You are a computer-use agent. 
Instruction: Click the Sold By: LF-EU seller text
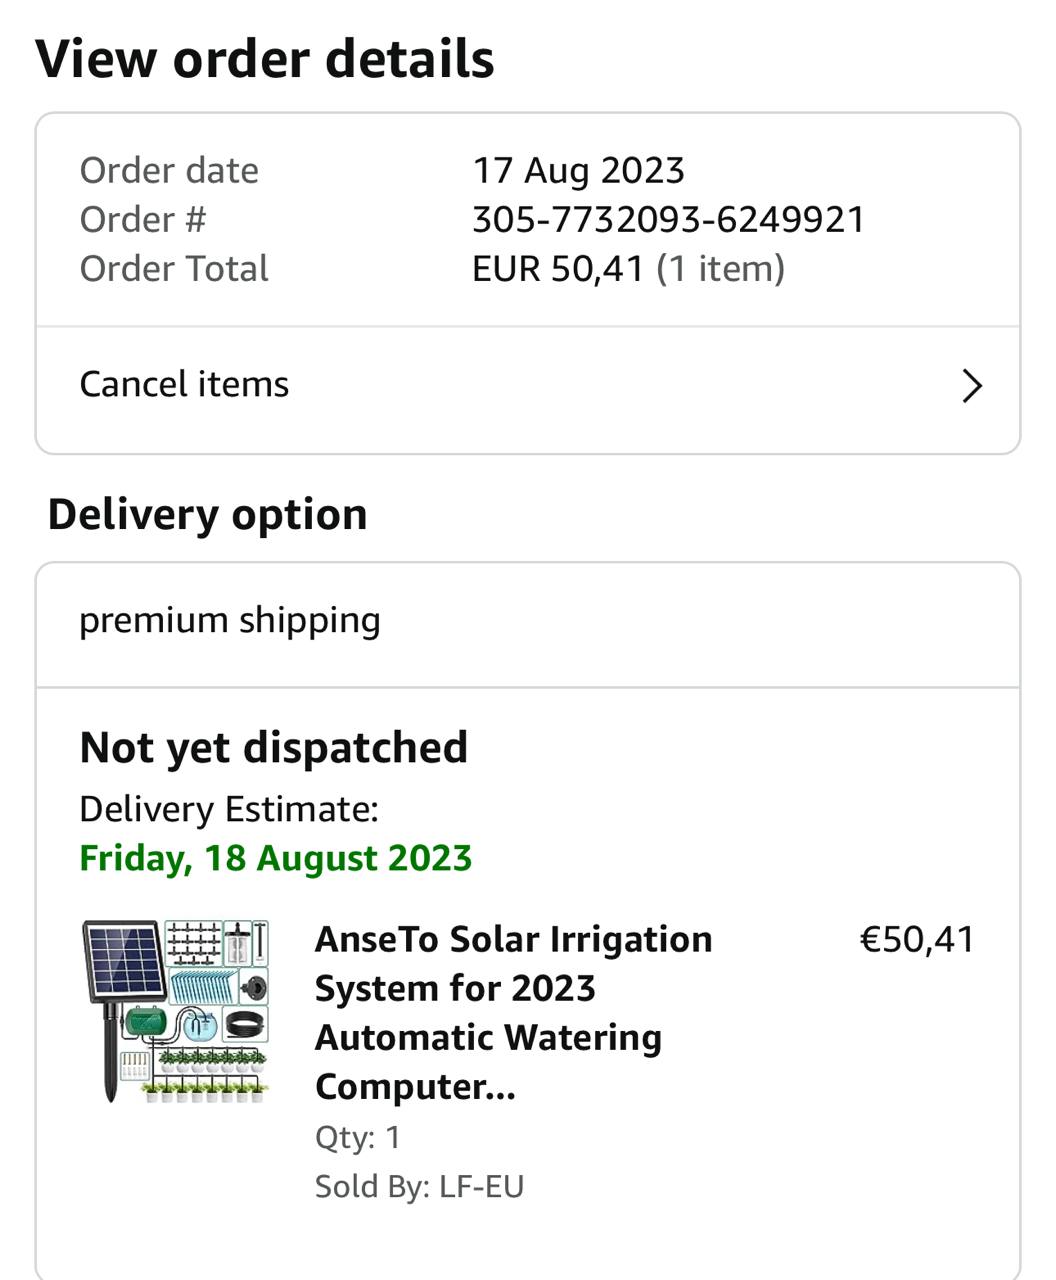point(419,1187)
